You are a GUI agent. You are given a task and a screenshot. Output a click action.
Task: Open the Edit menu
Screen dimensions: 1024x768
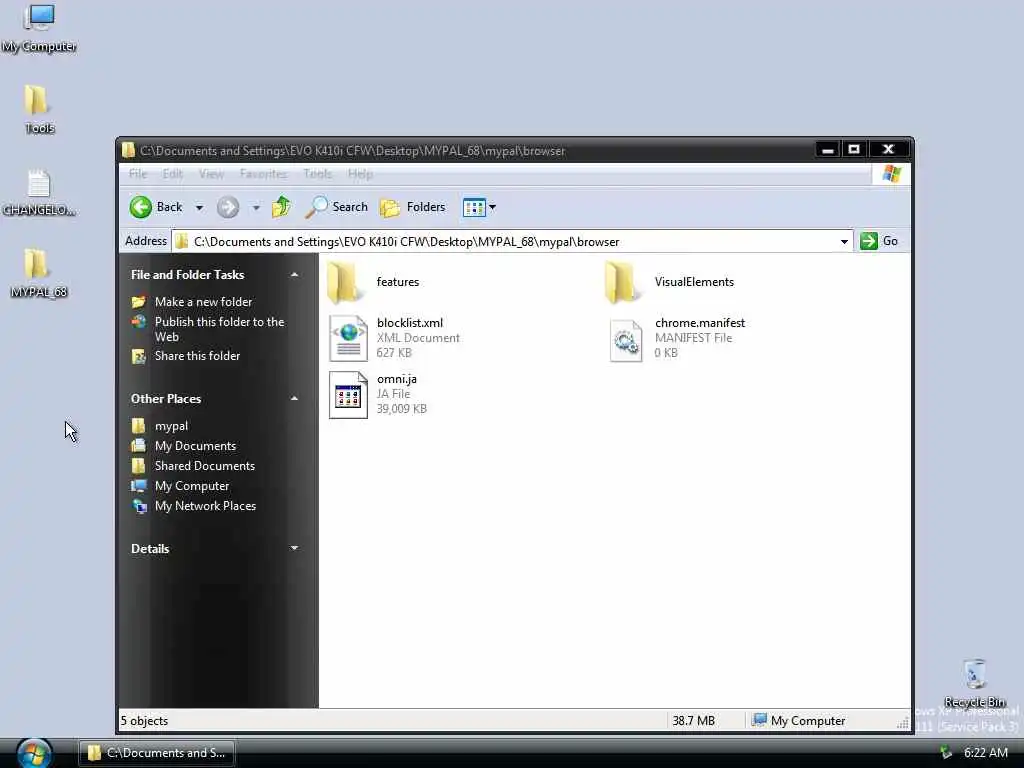pos(172,174)
